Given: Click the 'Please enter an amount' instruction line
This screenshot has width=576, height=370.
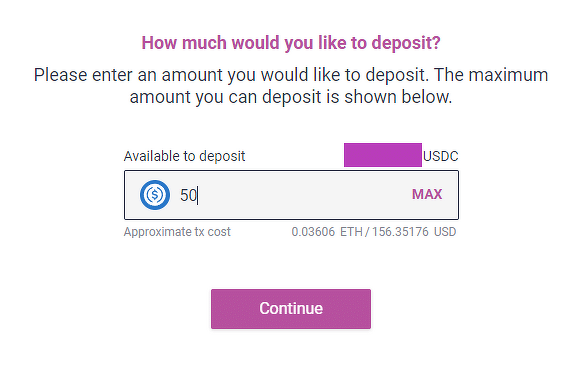Looking at the screenshot, I should [x=291, y=75].
